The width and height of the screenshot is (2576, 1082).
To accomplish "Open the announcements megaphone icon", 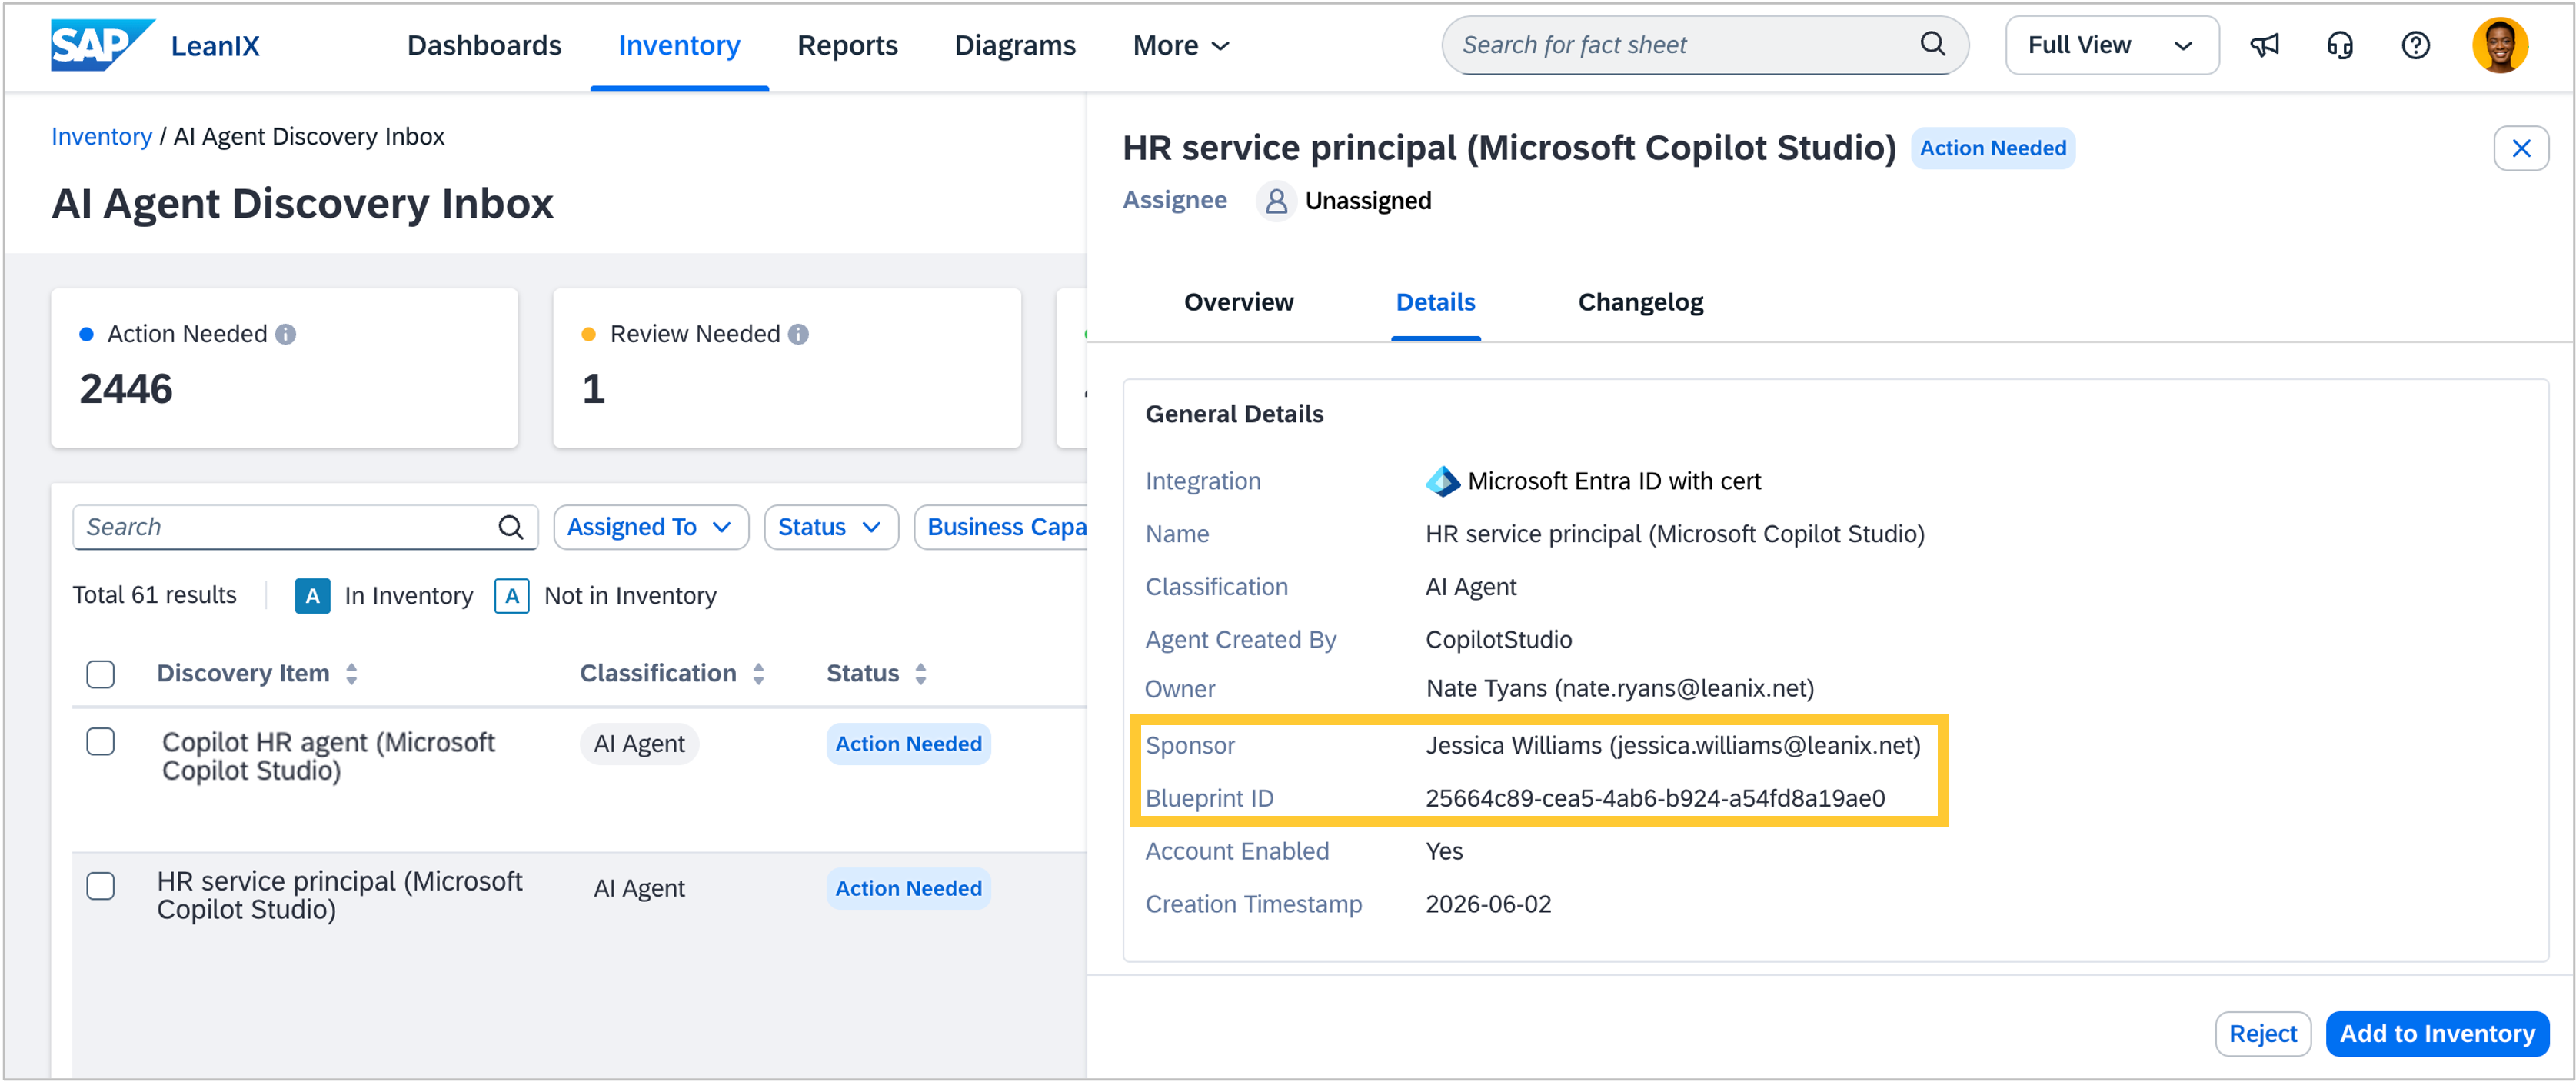I will click(2264, 45).
